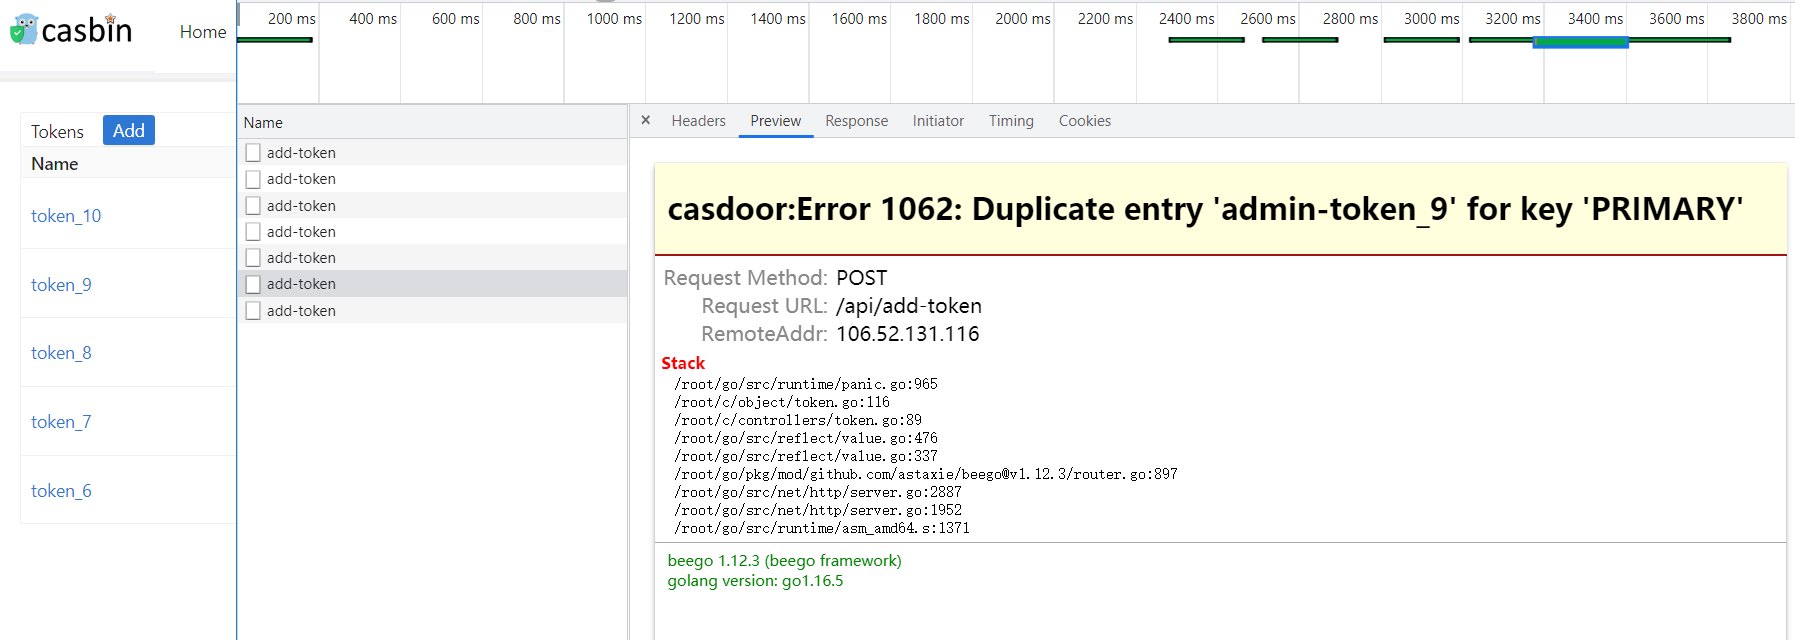Click the timeline bar near 2600 ms
The width and height of the screenshot is (1795, 640).
(1300, 40)
